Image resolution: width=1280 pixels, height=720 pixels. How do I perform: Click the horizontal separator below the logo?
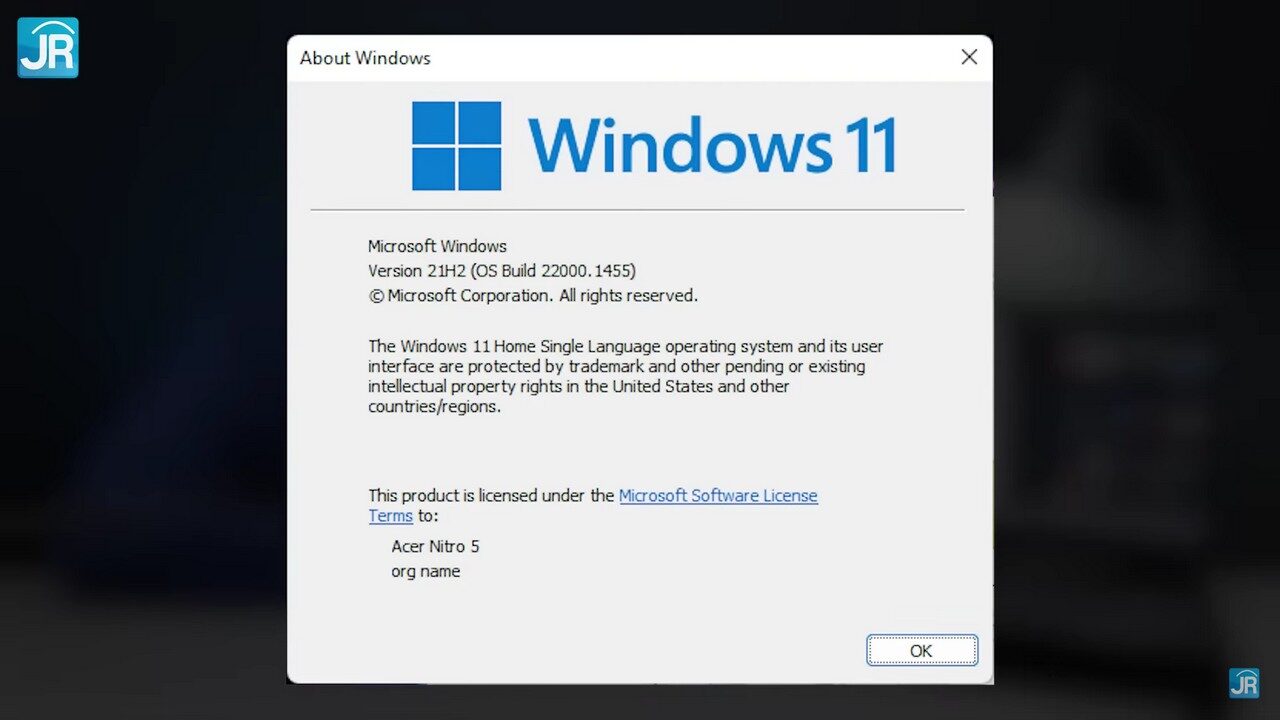(x=637, y=210)
